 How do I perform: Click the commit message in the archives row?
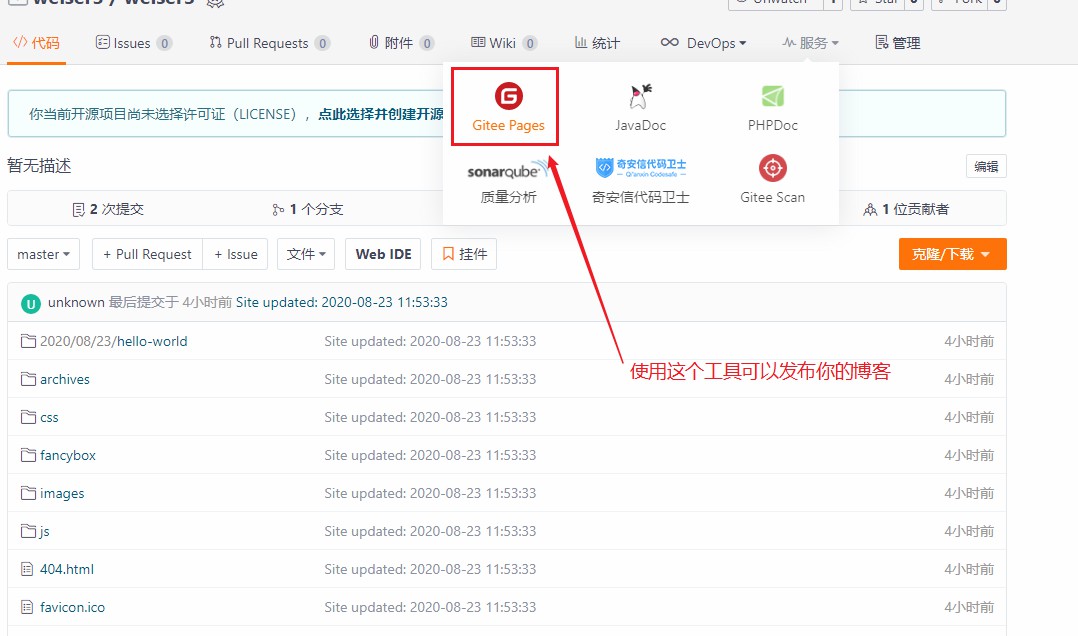point(430,379)
